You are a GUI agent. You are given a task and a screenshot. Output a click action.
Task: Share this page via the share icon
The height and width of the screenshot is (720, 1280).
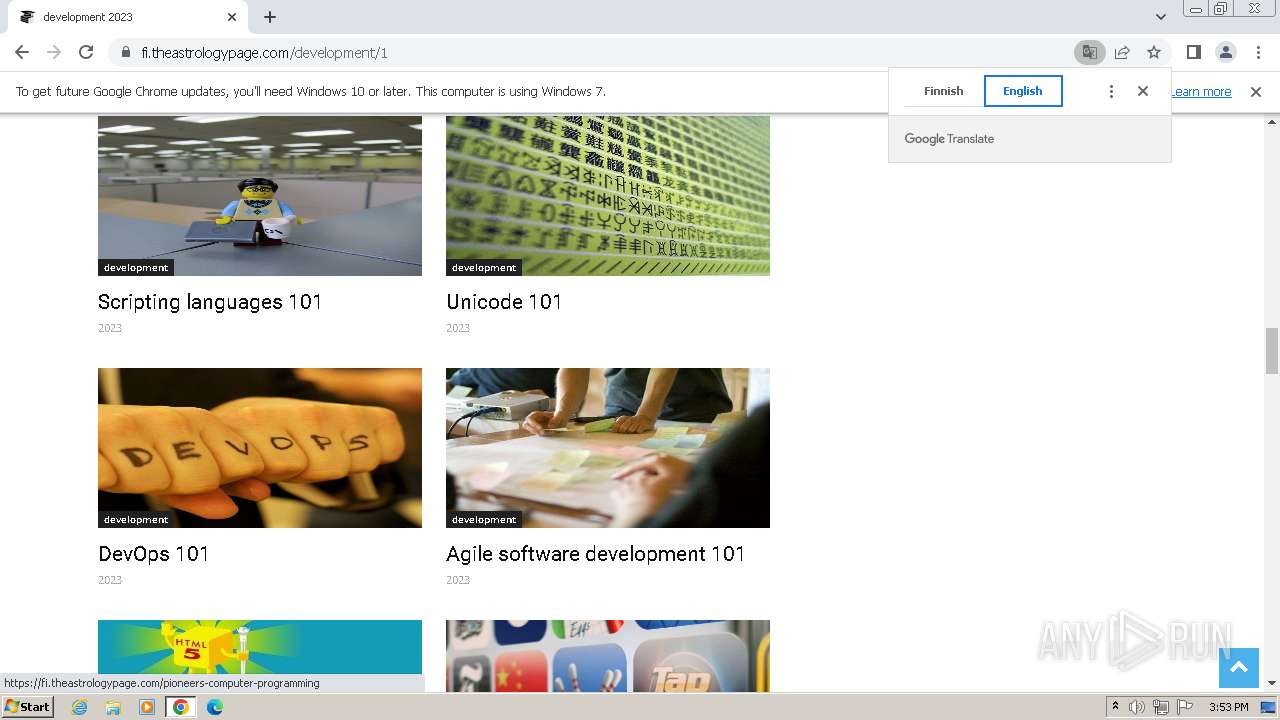tap(1122, 52)
